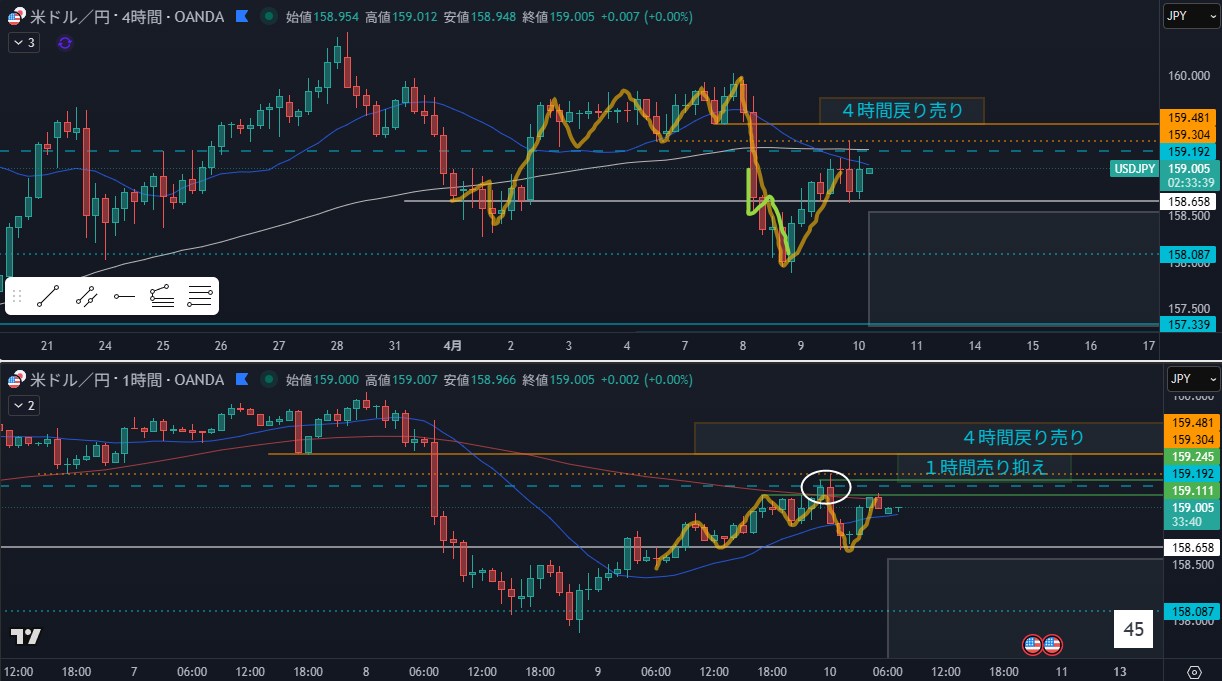
Task: Expand the 3 indicators legend in upper chart
Action: pyautogui.click(x=24, y=43)
